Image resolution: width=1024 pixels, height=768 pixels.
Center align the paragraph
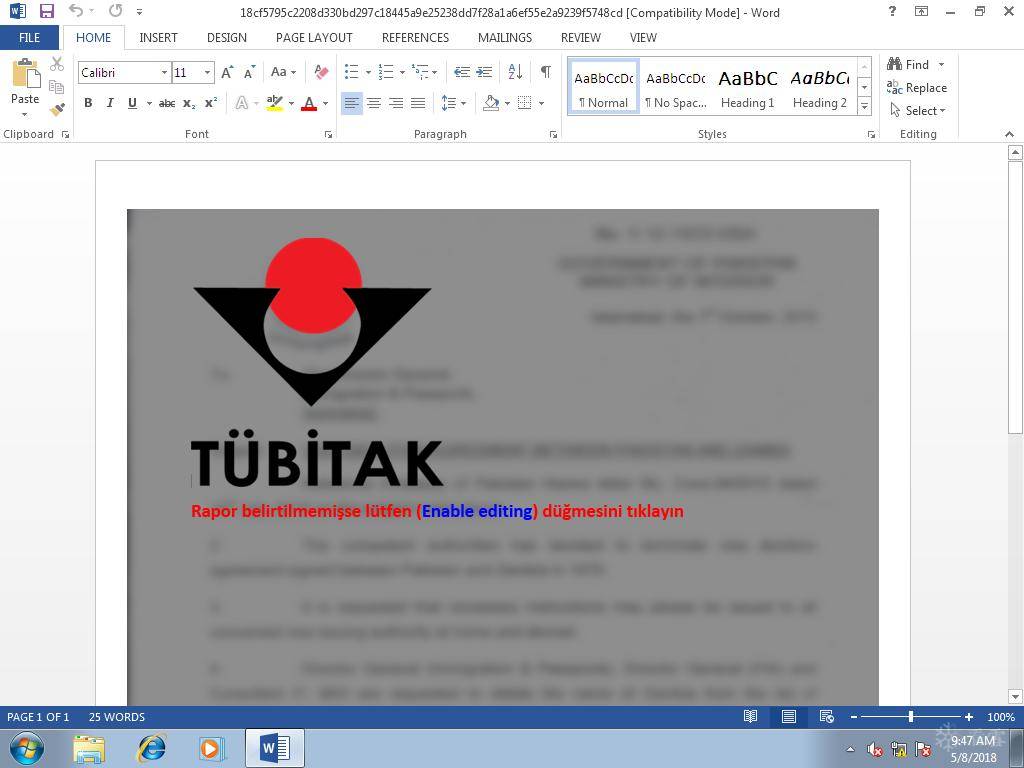(x=374, y=103)
